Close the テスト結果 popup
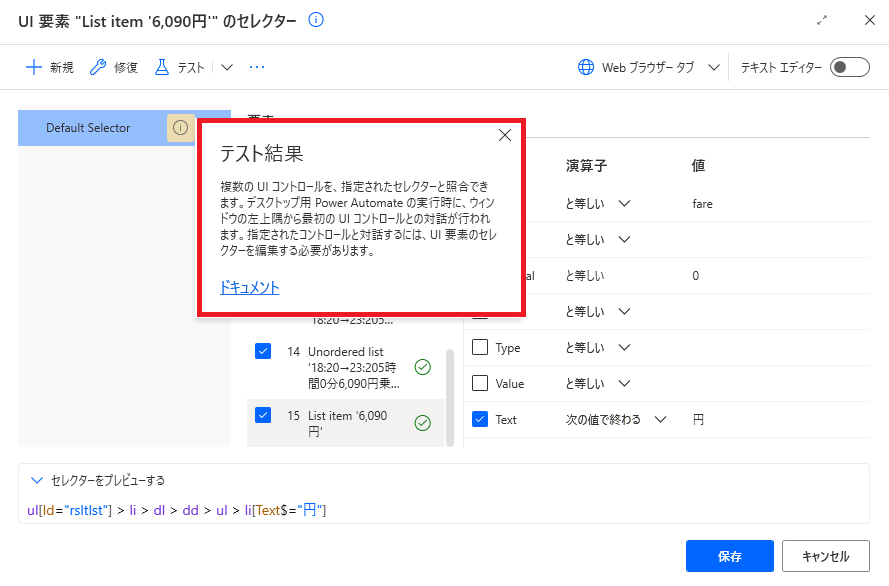889x586 pixels. tap(505, 135)
